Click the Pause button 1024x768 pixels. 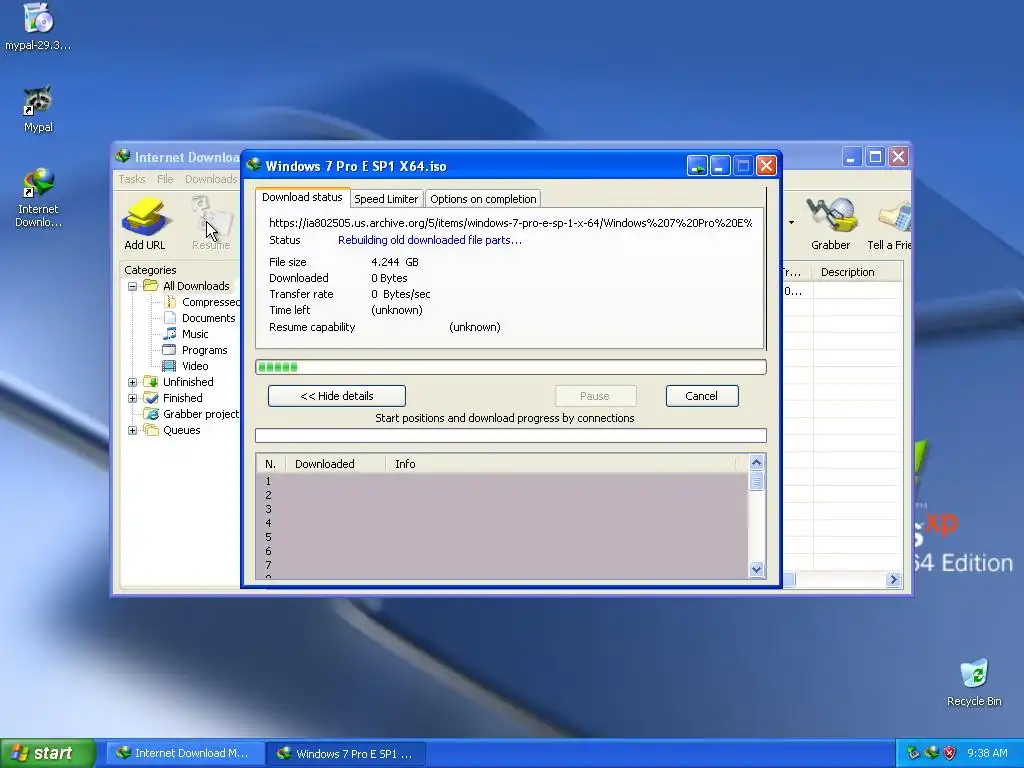coord(595,396)
